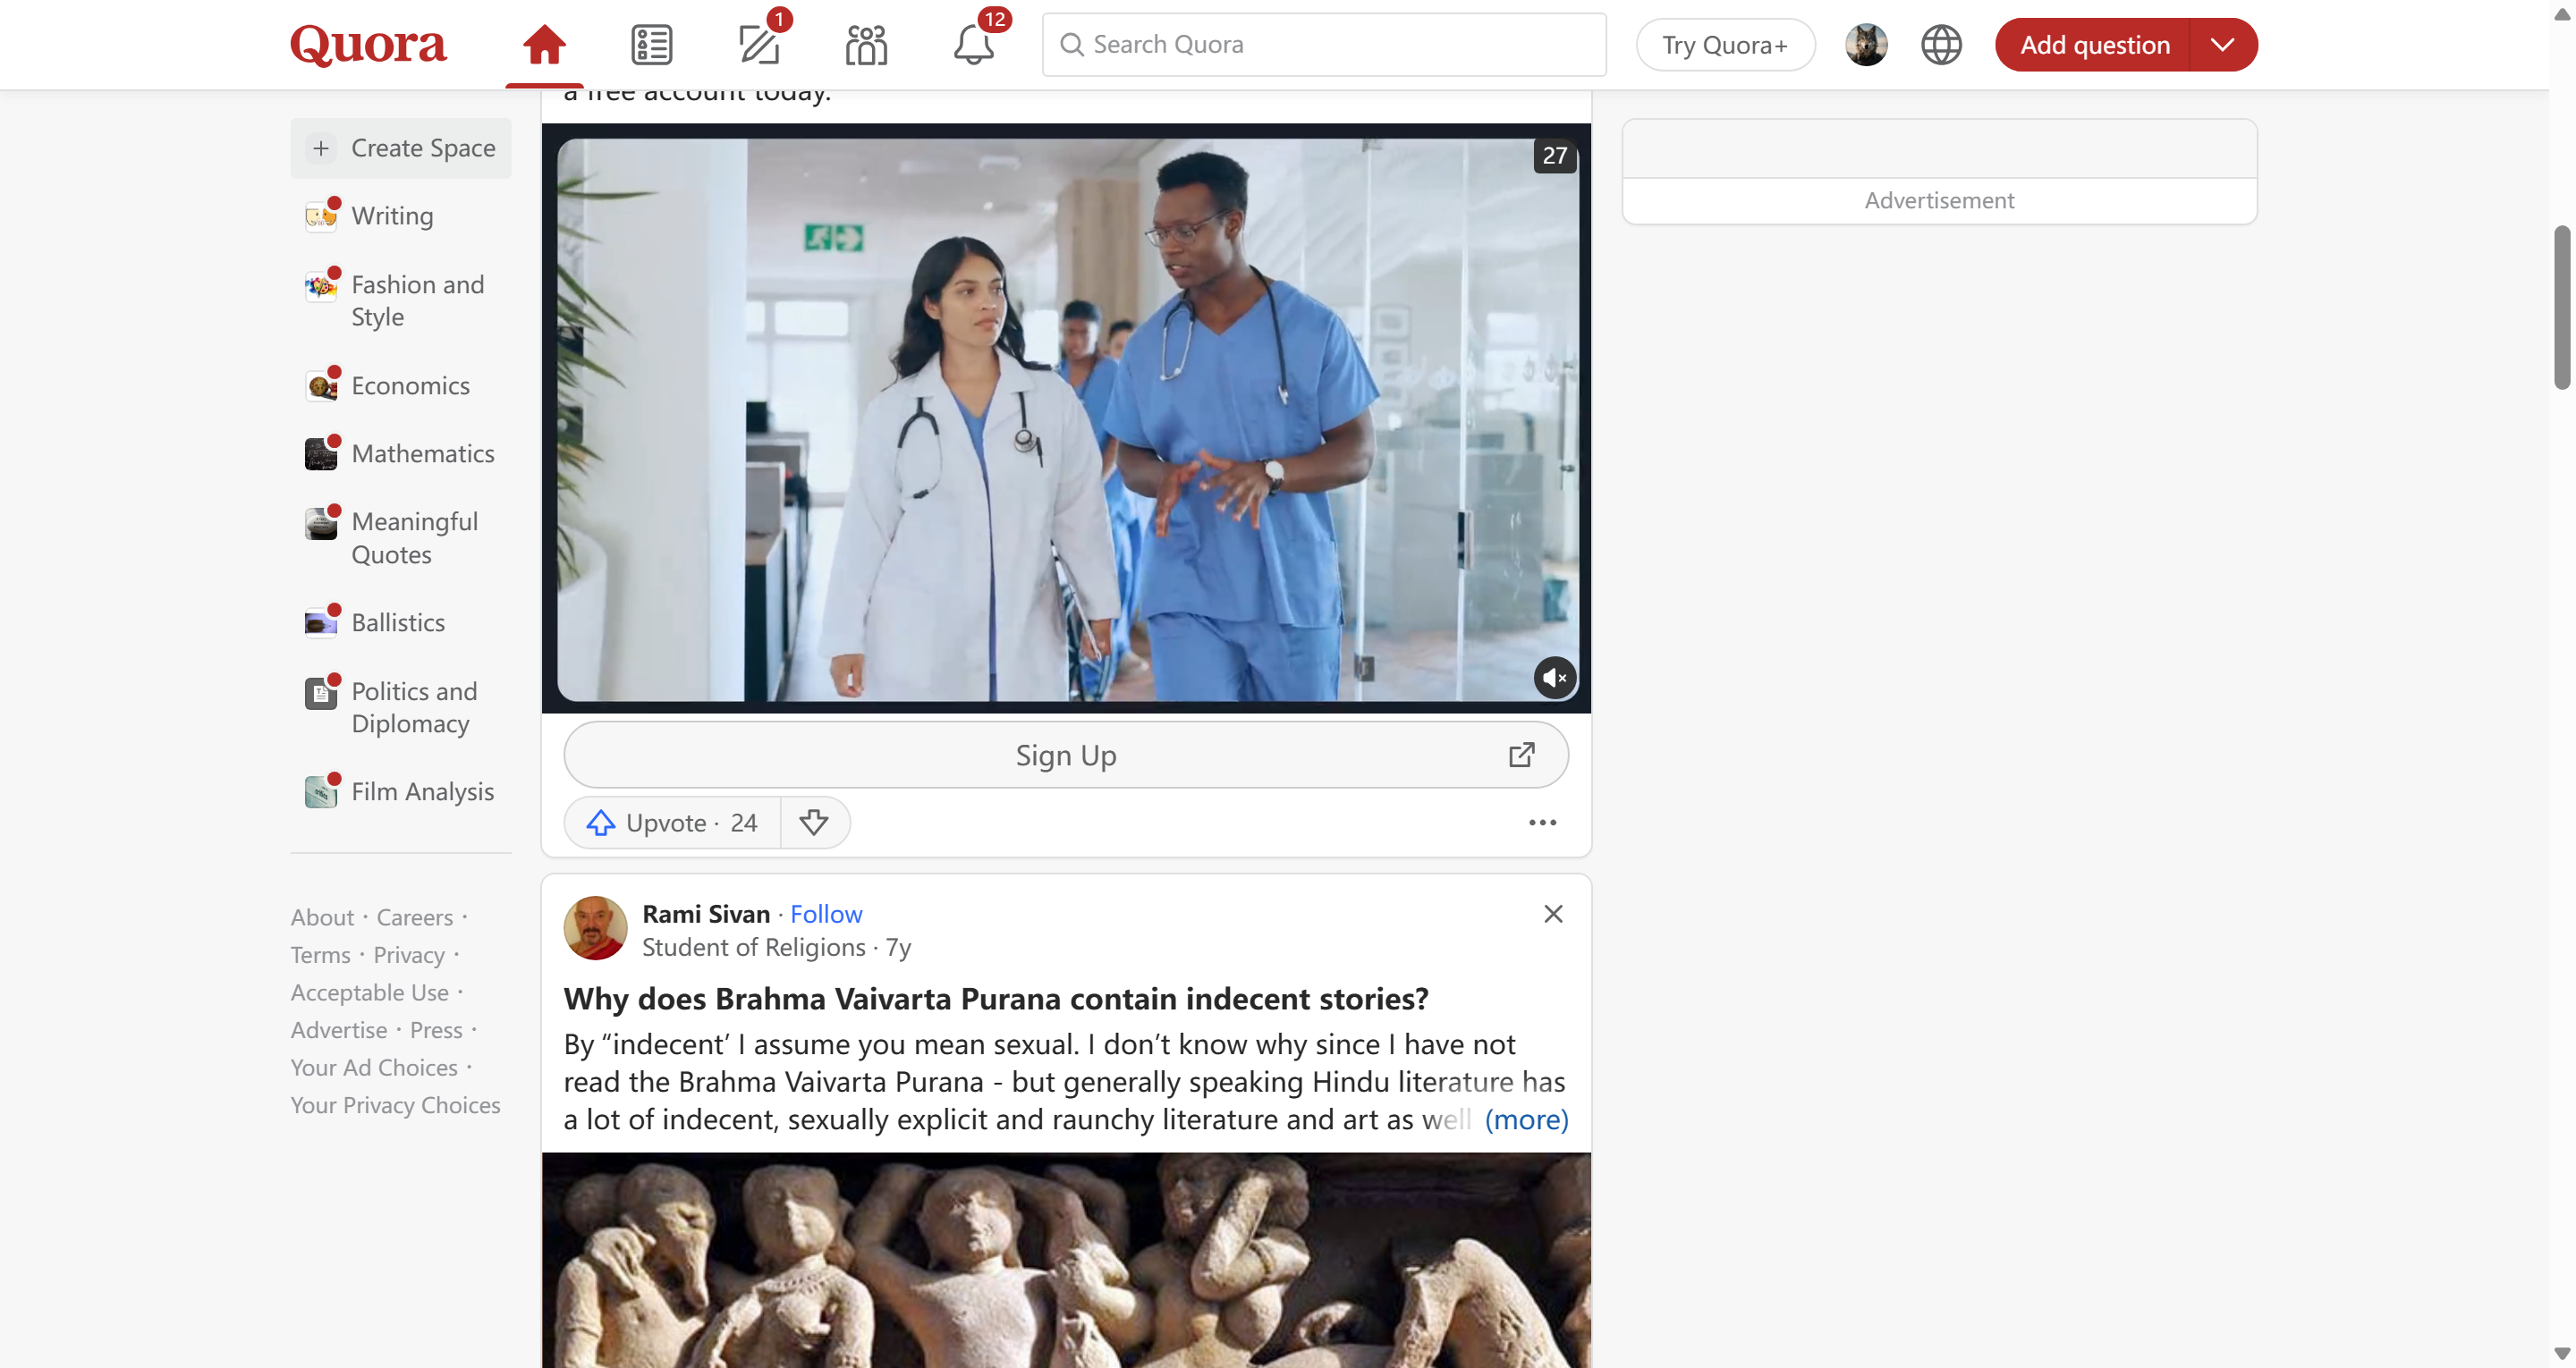Follow Rami Sivan
Image resolution: width=2576 pixels, height=1368 pixels.
coord(826,914)
